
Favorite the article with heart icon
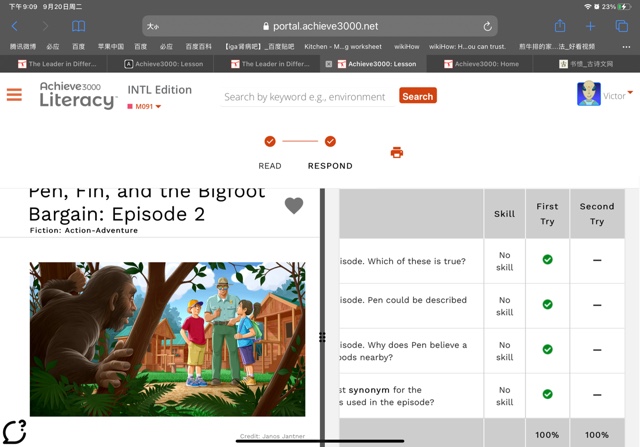pyautogui.click(x=294, y=205)
